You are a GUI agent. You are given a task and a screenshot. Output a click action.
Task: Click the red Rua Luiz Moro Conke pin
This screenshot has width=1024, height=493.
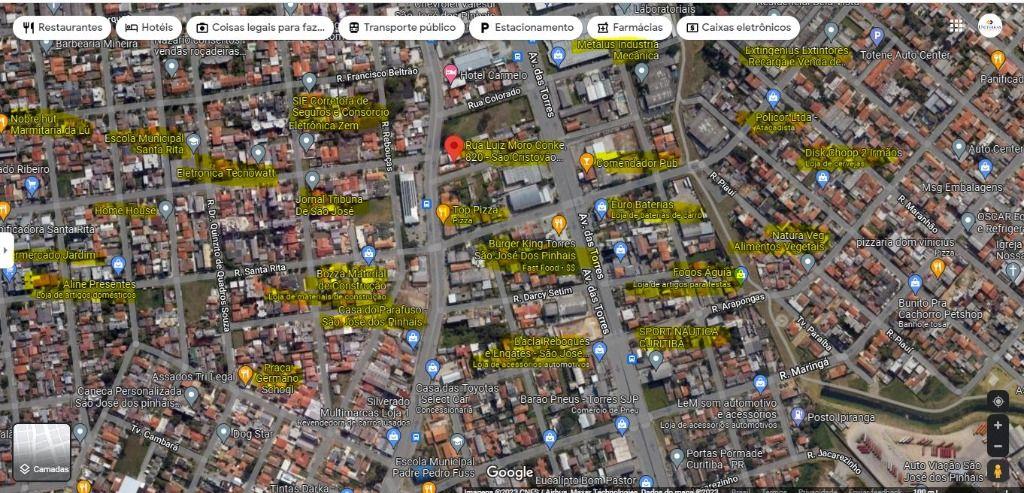pos(453,148)
